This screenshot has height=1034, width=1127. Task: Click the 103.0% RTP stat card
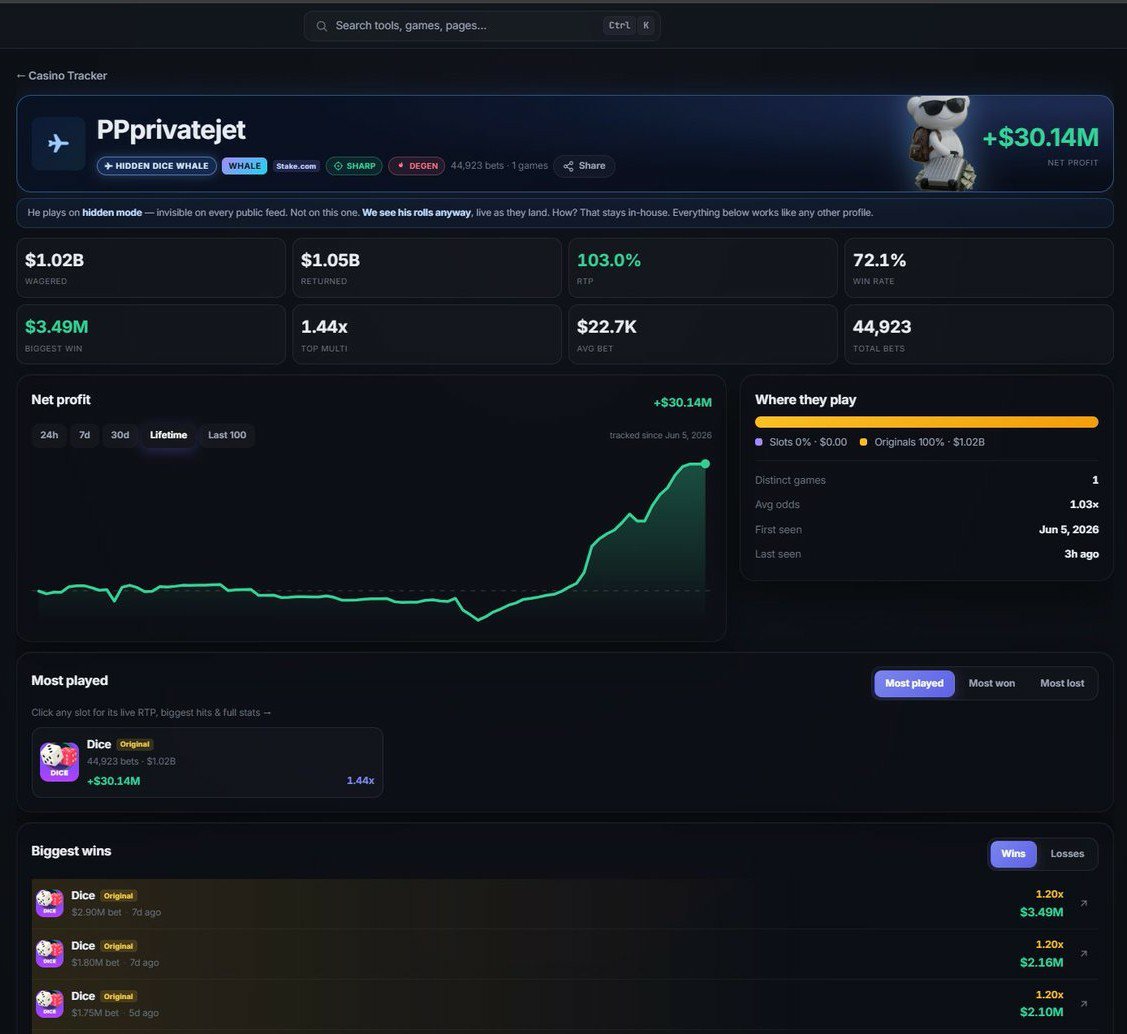703,268
